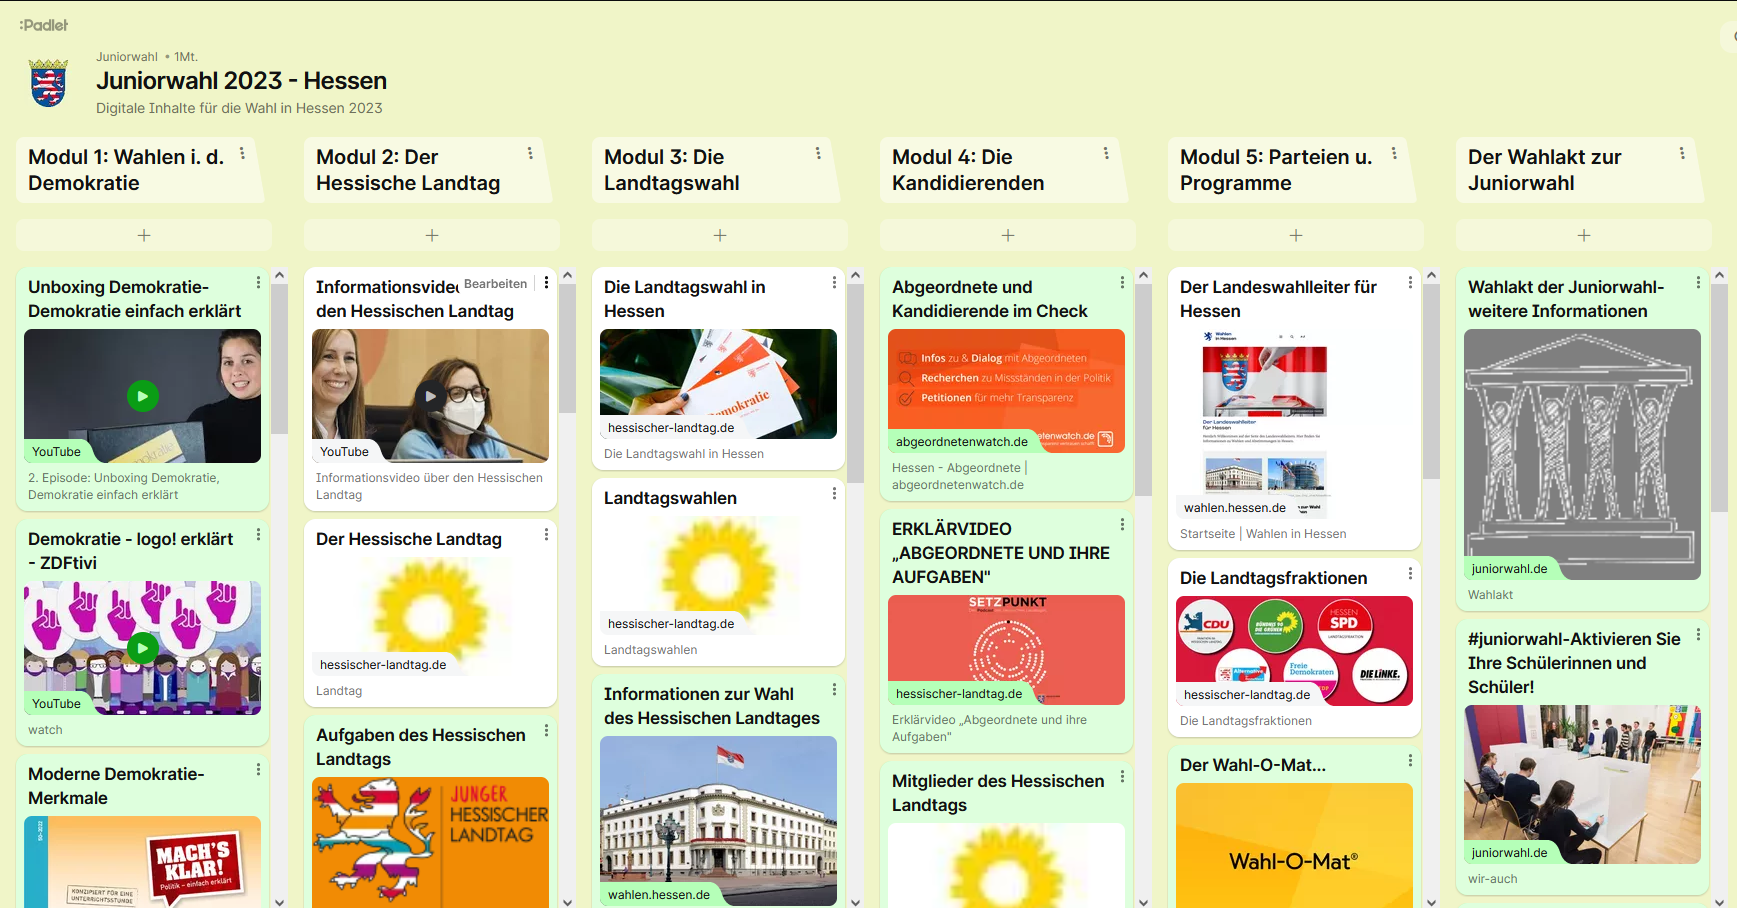Open options menu for Modul 1 column

point(242,153)
